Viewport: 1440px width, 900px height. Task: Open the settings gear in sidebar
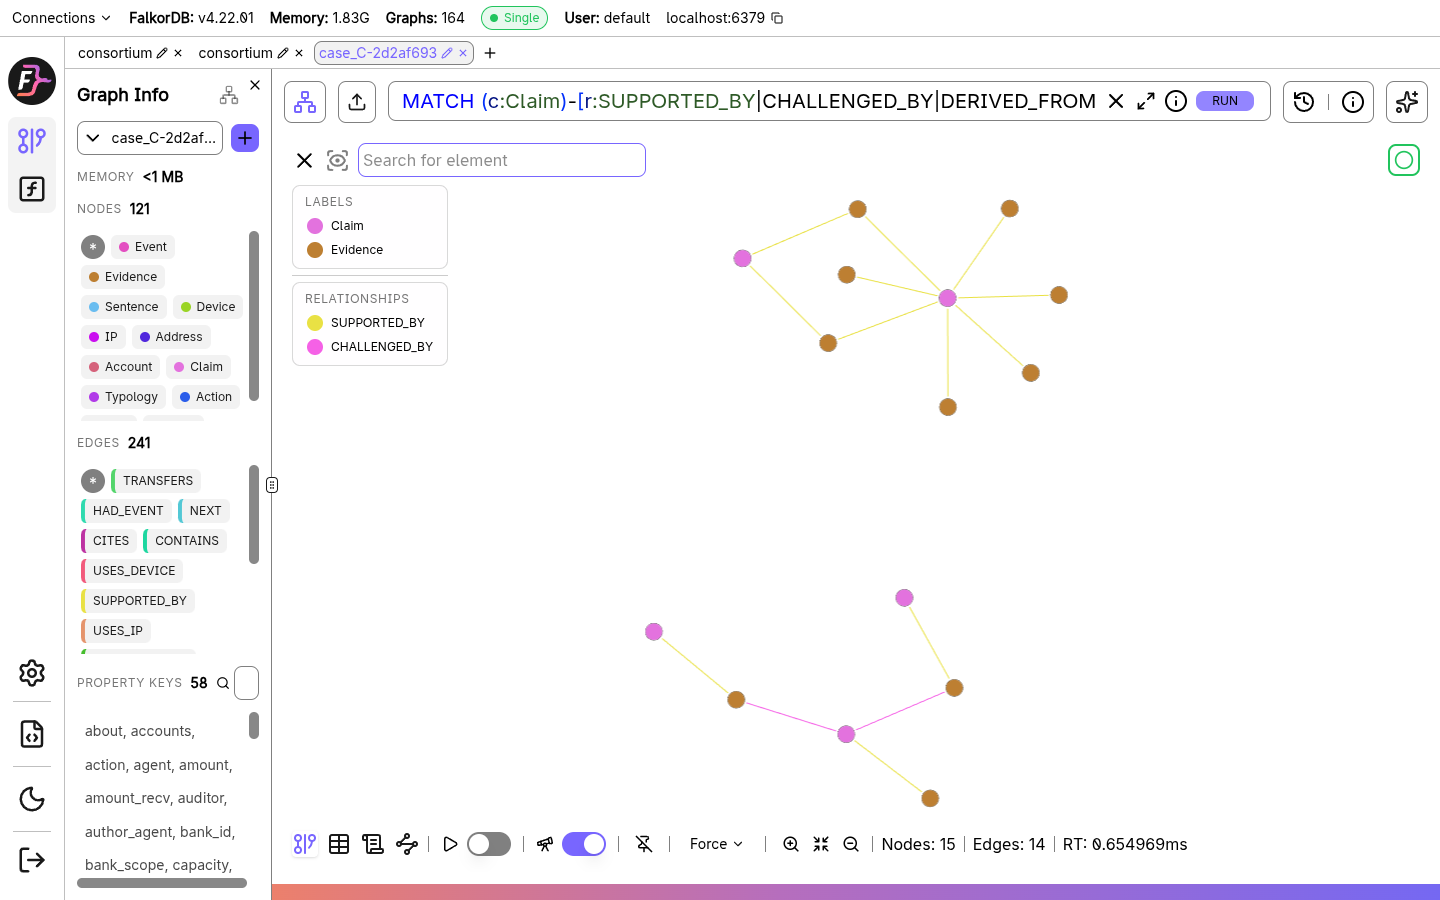32,673
